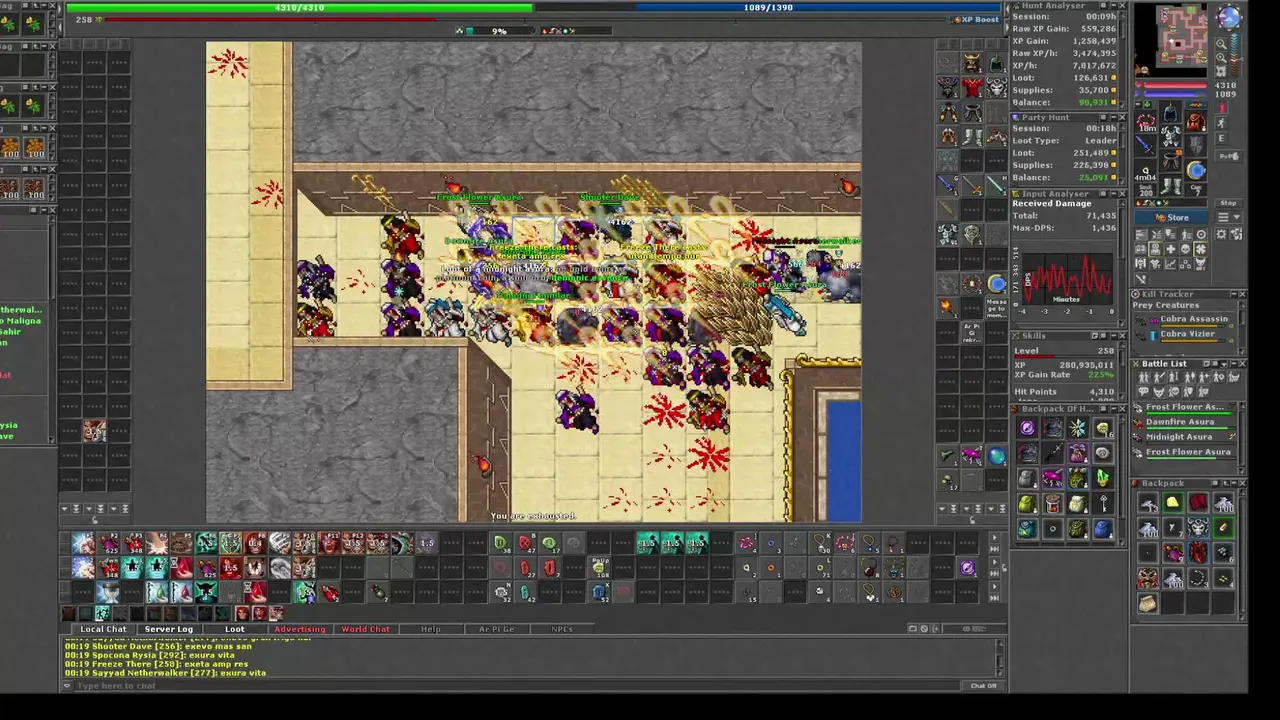Toggle the PvP mode button
The width and height of the screenshot is (1280, 720).
tap(1229, 156)
